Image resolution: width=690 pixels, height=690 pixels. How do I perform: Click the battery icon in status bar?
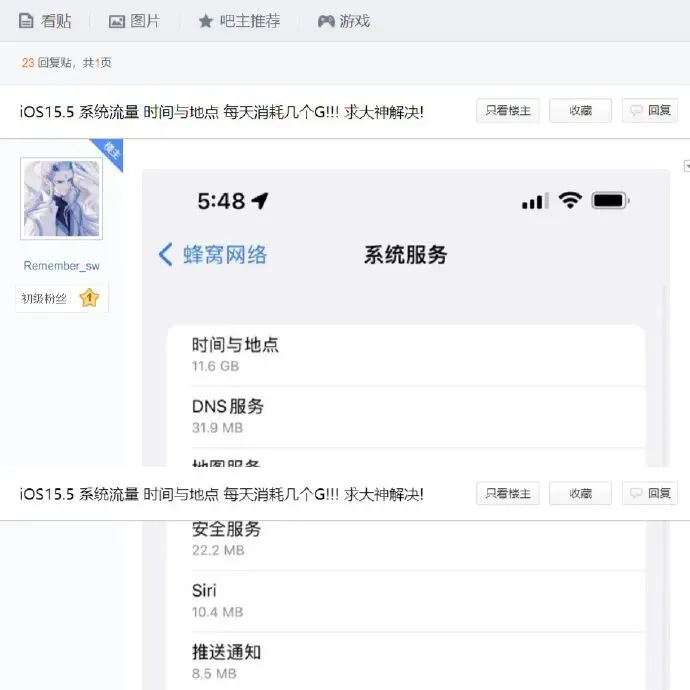(610, 201)
